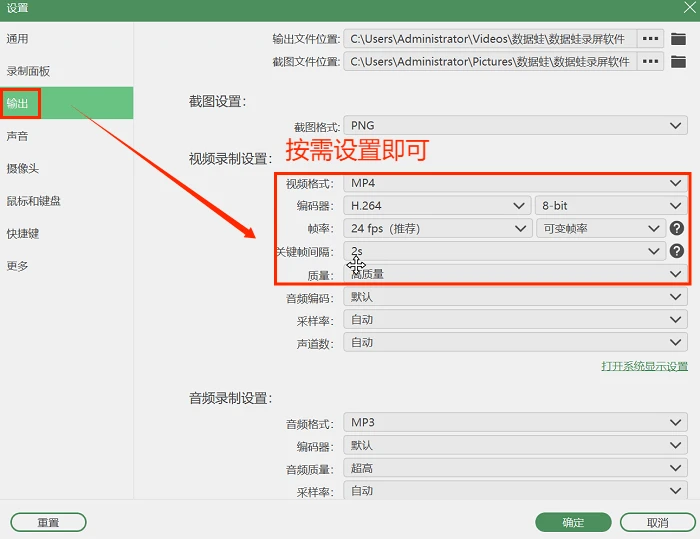This screenshot has width=700, height=539.
Task: Open folder for screenshot file location
Action: point(678,61)
